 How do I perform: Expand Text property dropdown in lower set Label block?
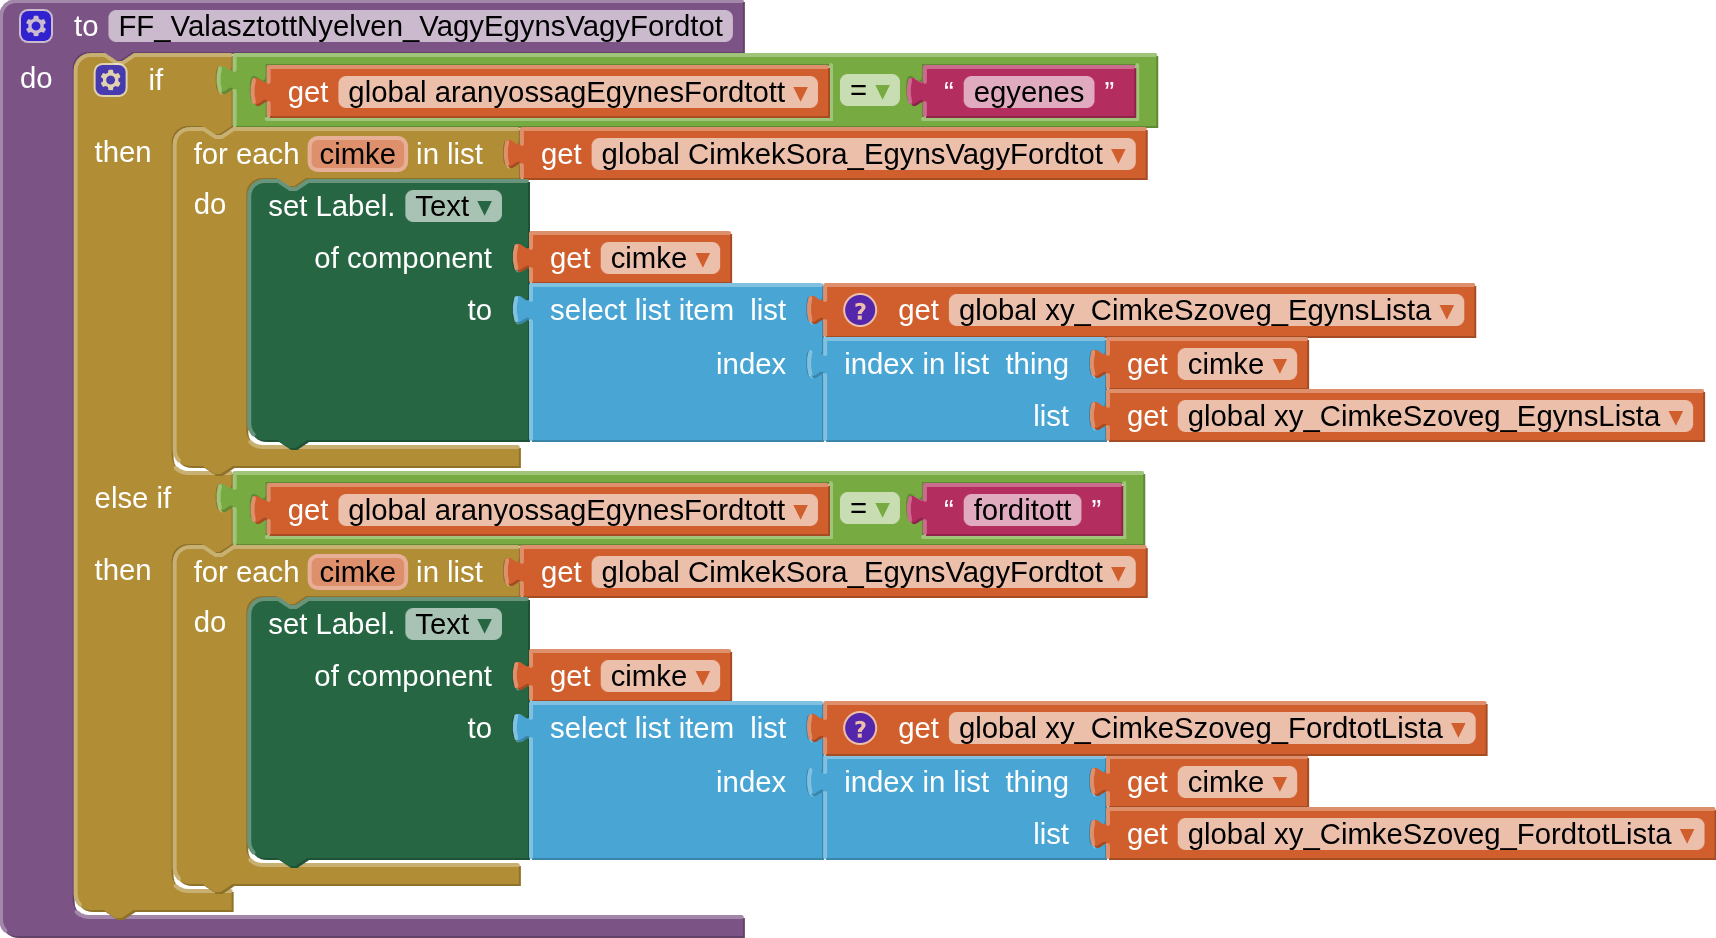[454, 625]
